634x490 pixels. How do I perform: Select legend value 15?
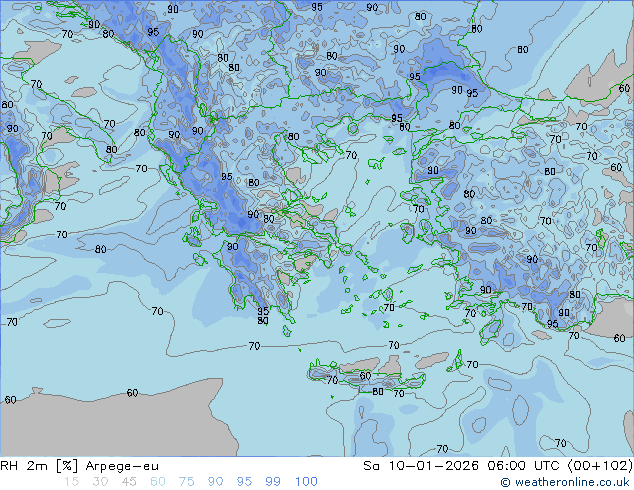point(71,482)
